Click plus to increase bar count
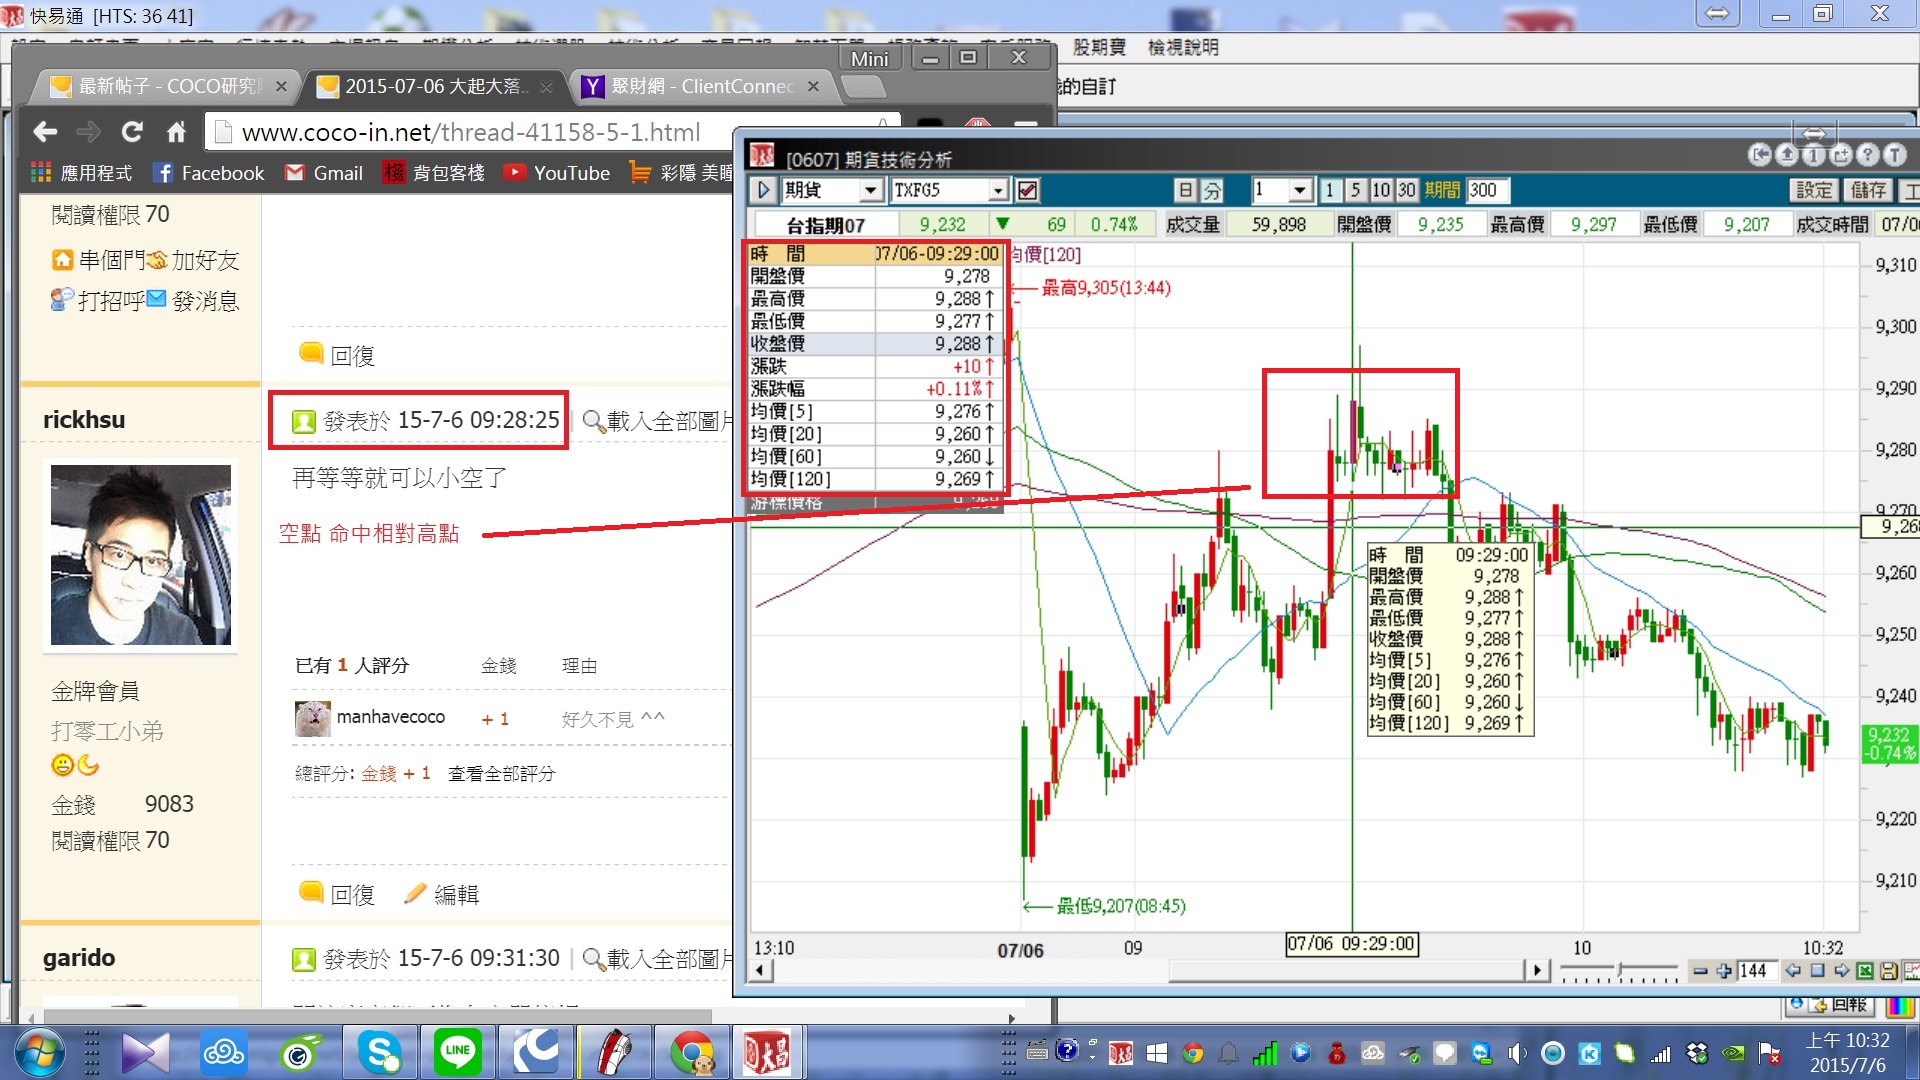The width and height of the screenshot is (1920, 1080). coord(1724,970)
